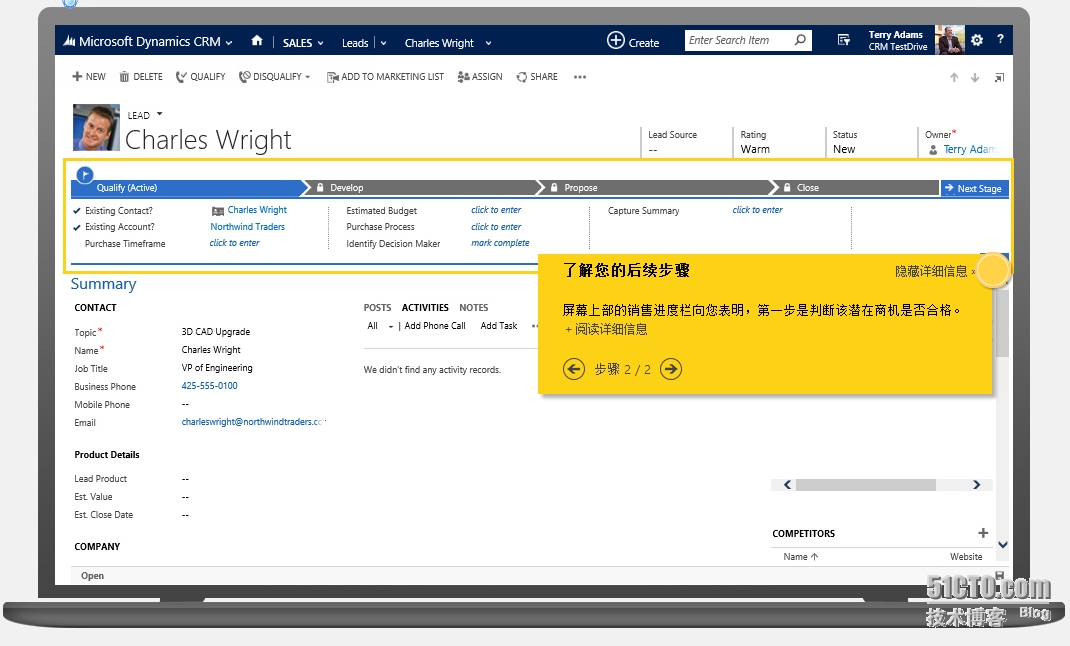
Task: Click 3D CAD Upgrade topic value
Action: [x=216, y=332]
